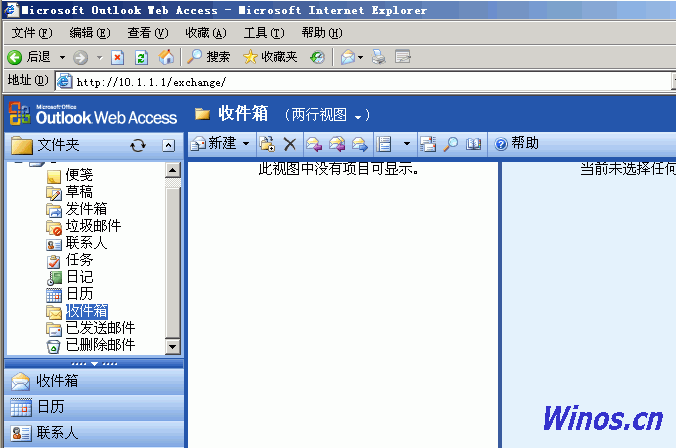
Task: Click the delete (X) icon in OWA toolbar
Action: (x=290, y=144)
